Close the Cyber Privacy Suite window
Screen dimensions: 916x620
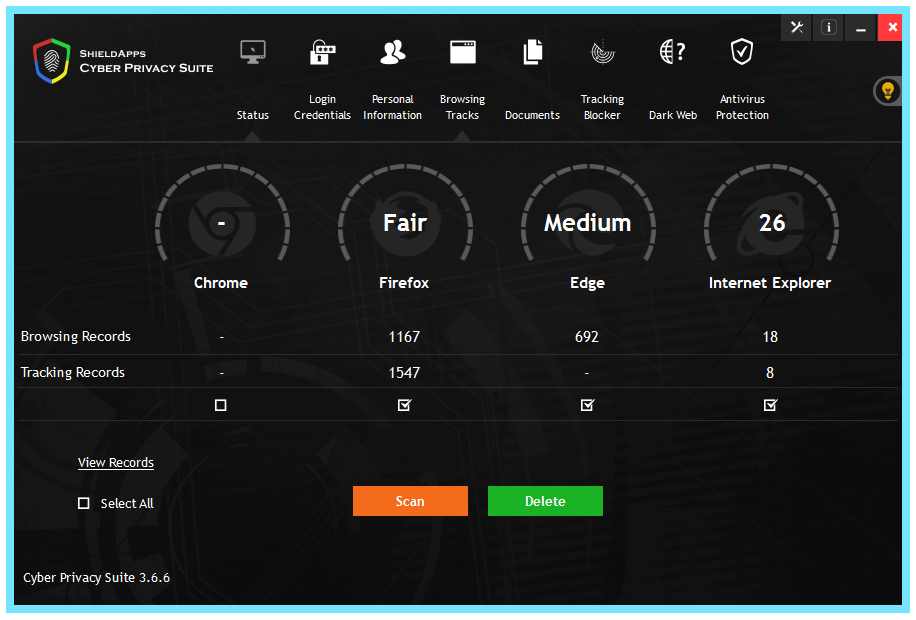coord(891,27)
